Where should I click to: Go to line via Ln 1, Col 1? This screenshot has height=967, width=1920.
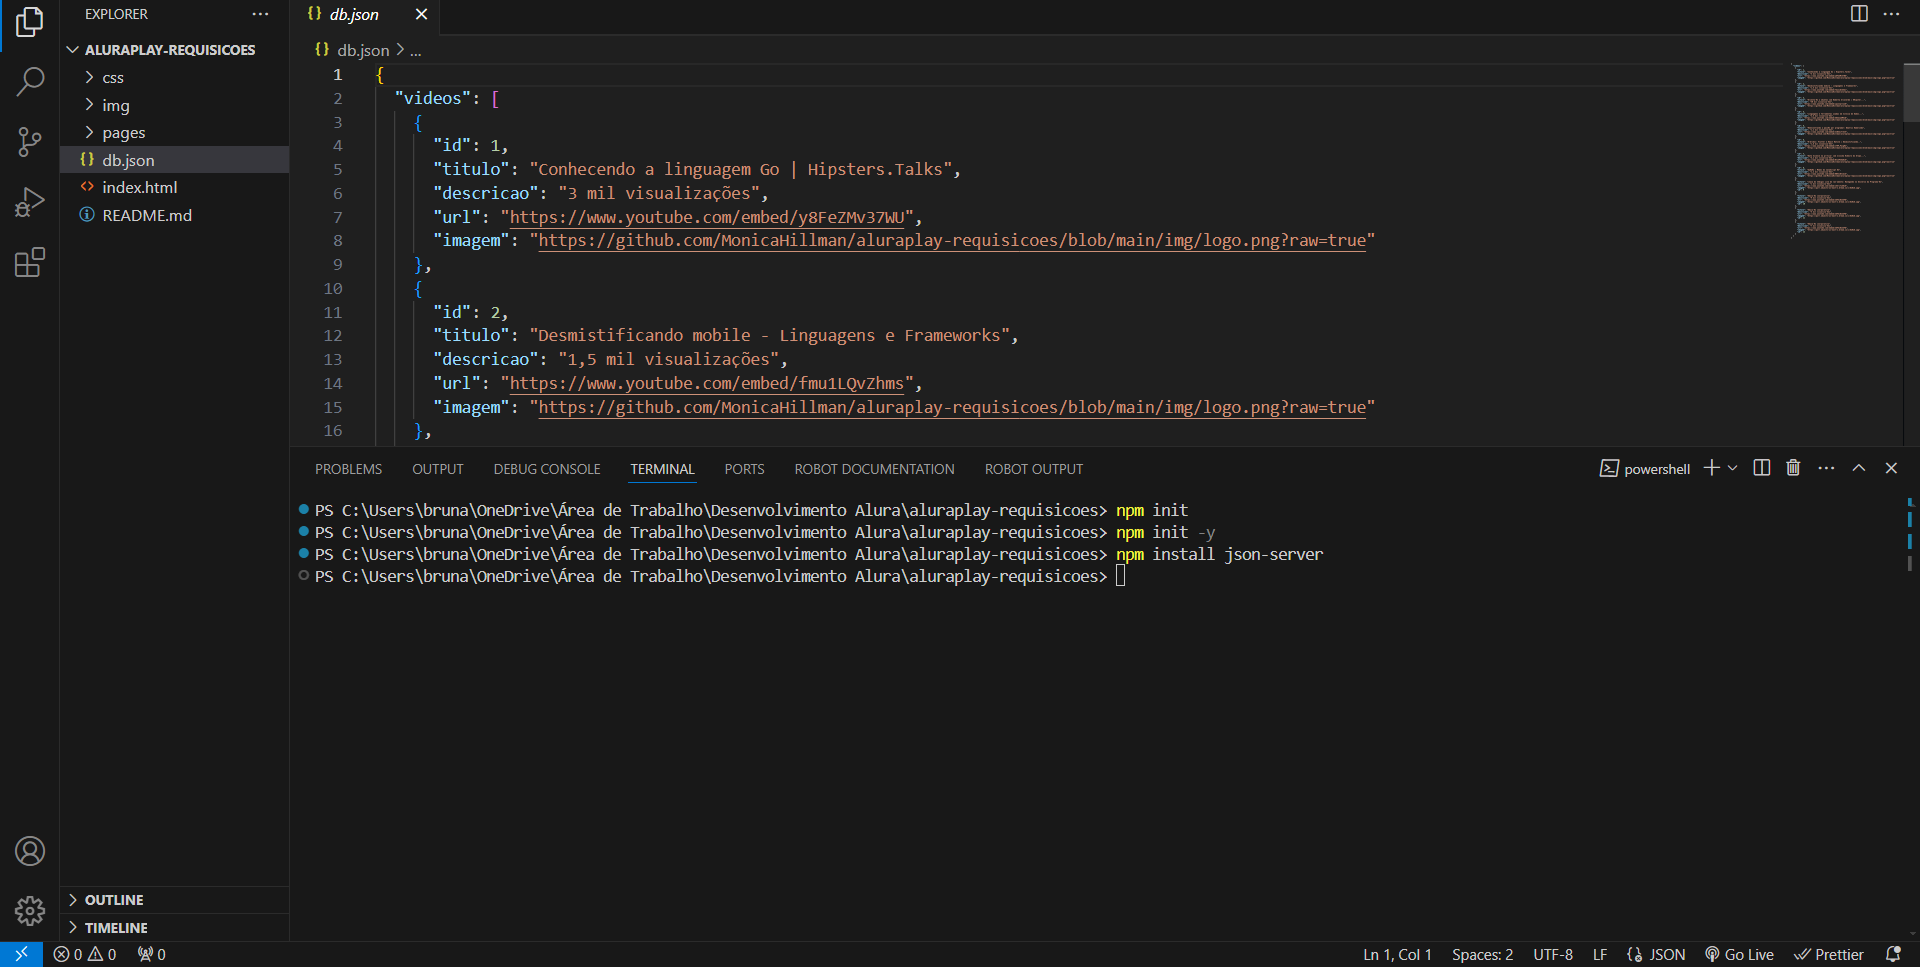(x=1397, y=954)
